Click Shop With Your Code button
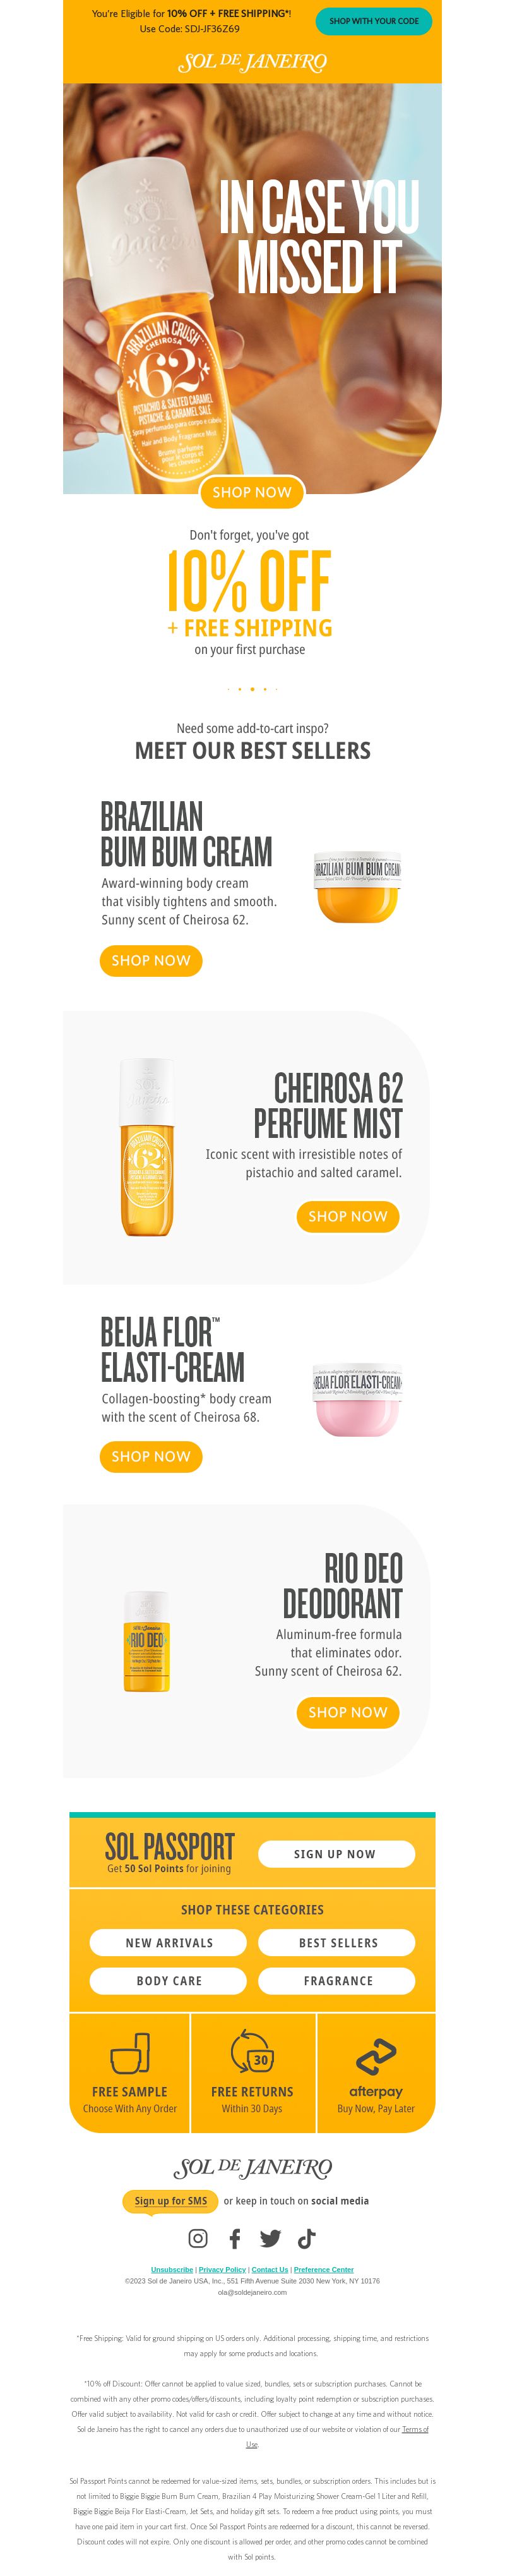Screen dimensions: 505x2576 [x=374, y=21]
